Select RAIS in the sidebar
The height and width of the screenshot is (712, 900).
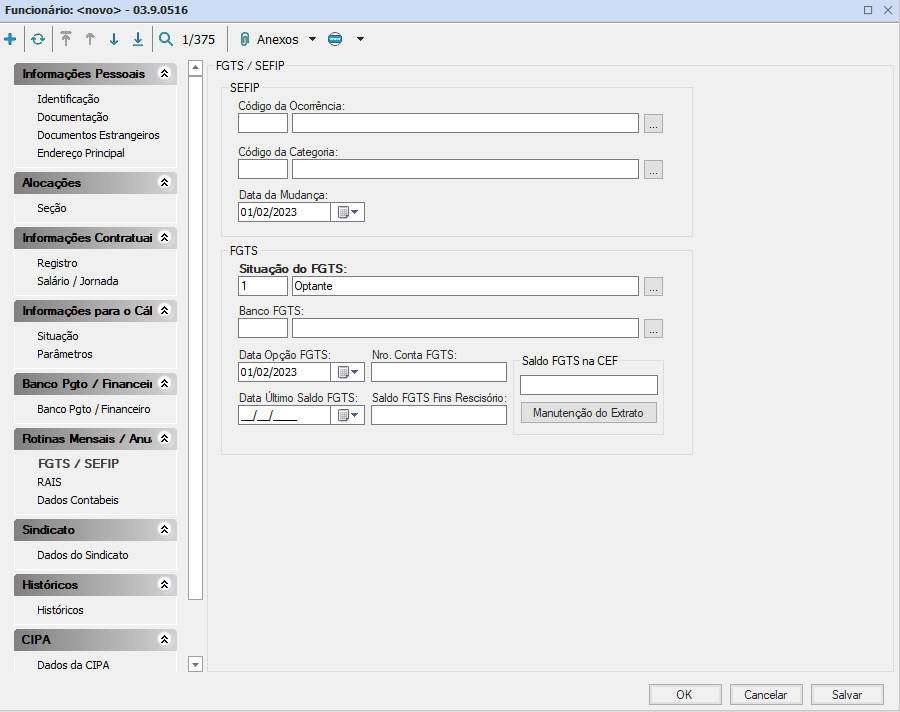49,482
